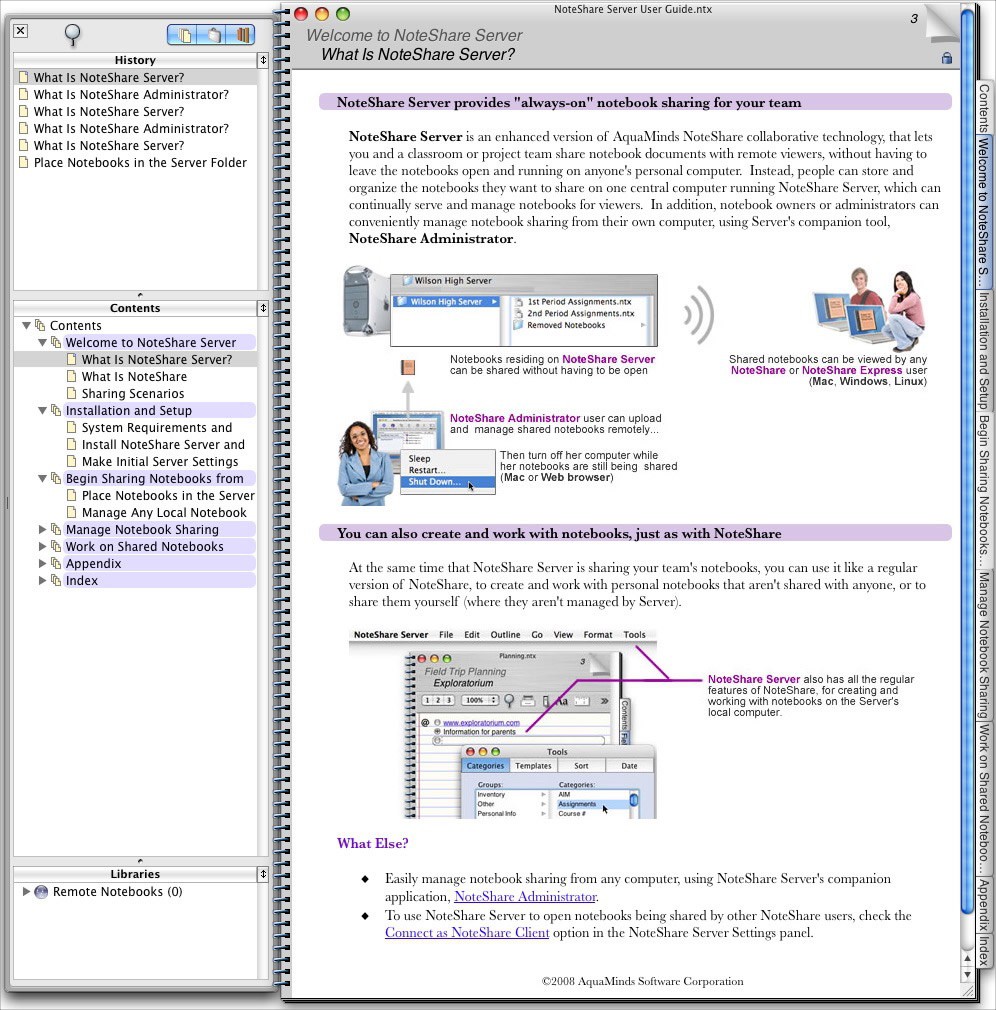
Task: Expand the Index section in the tree
Action: coord(43,580)
